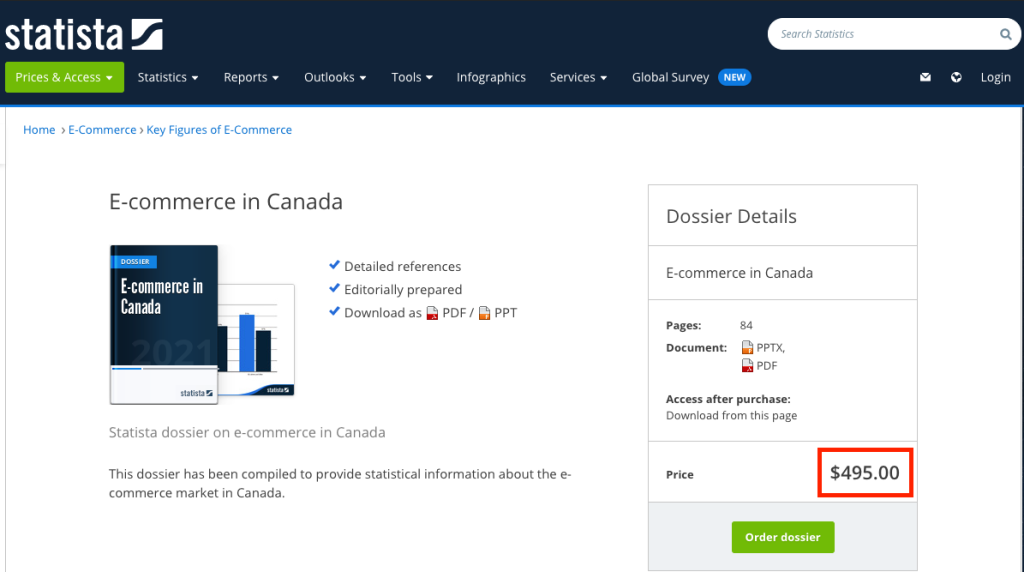Expand the Outlooks menu
This screenshot has width=1024, height=572.
[x=335, y=77]
